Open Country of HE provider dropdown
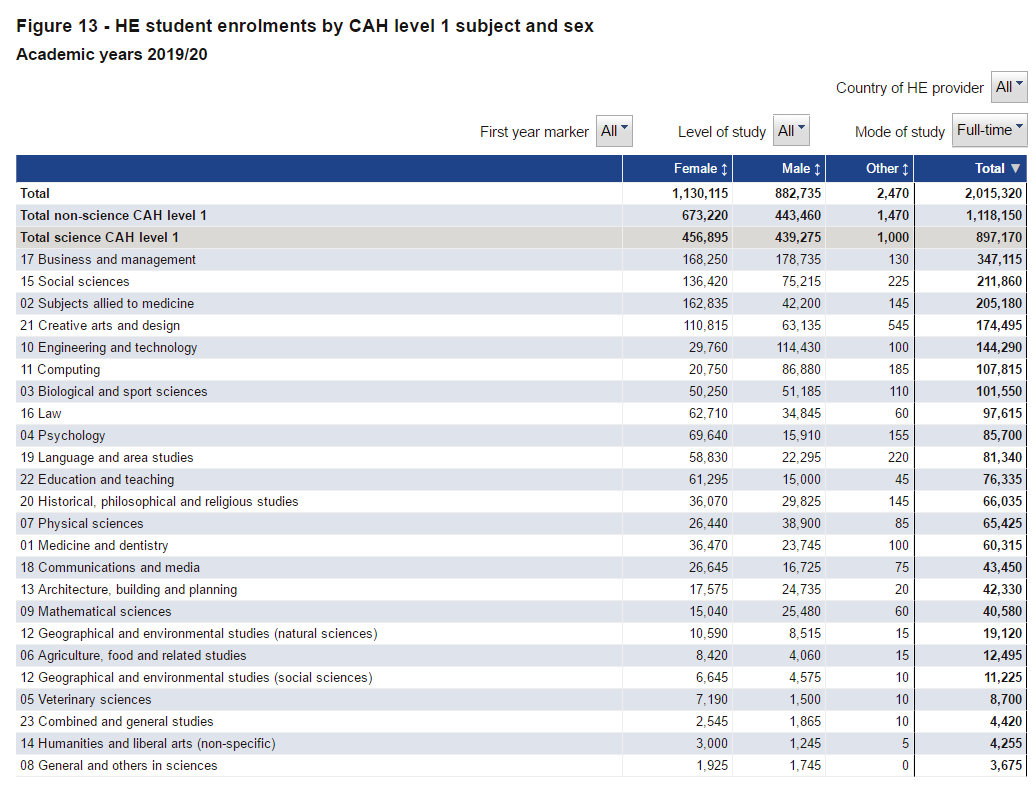This screenshot has height=788, width=1036. tap(1009, 87)
